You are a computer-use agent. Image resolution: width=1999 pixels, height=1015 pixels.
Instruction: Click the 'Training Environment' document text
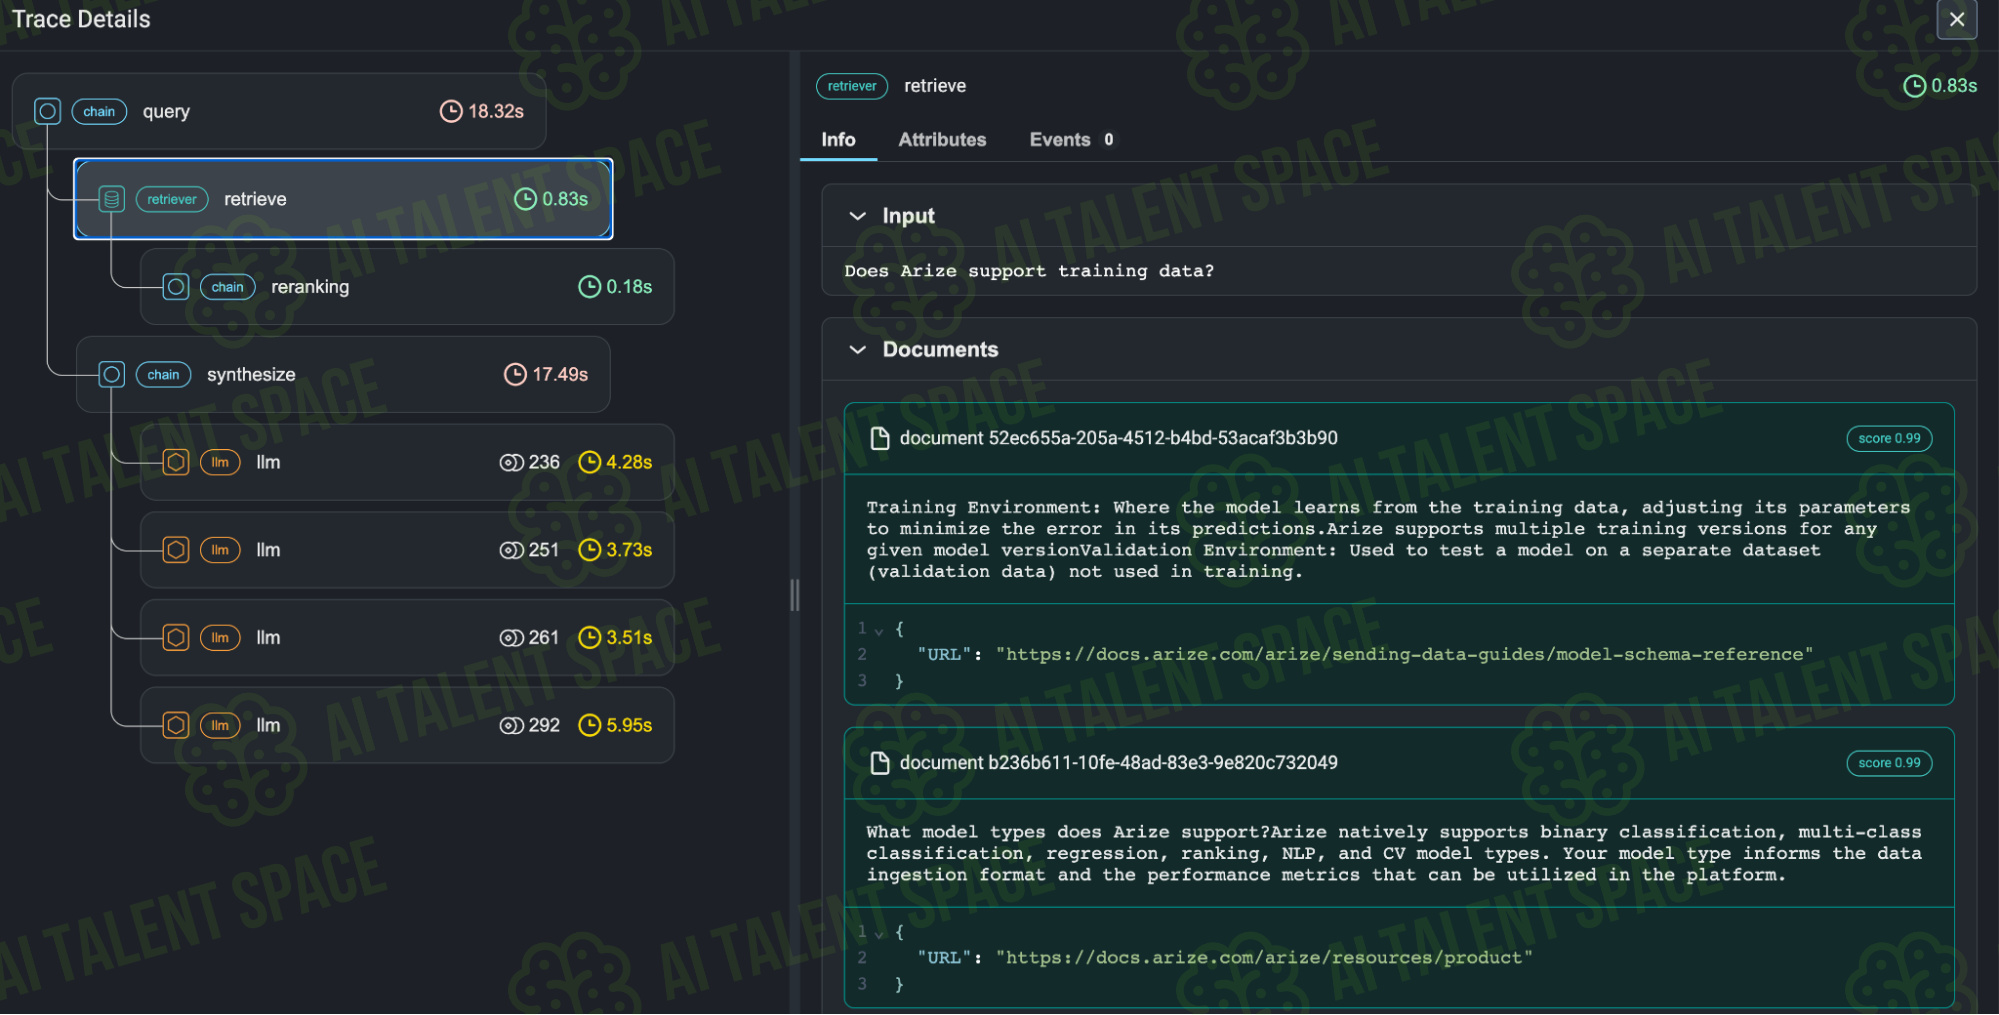point(1388,540)
